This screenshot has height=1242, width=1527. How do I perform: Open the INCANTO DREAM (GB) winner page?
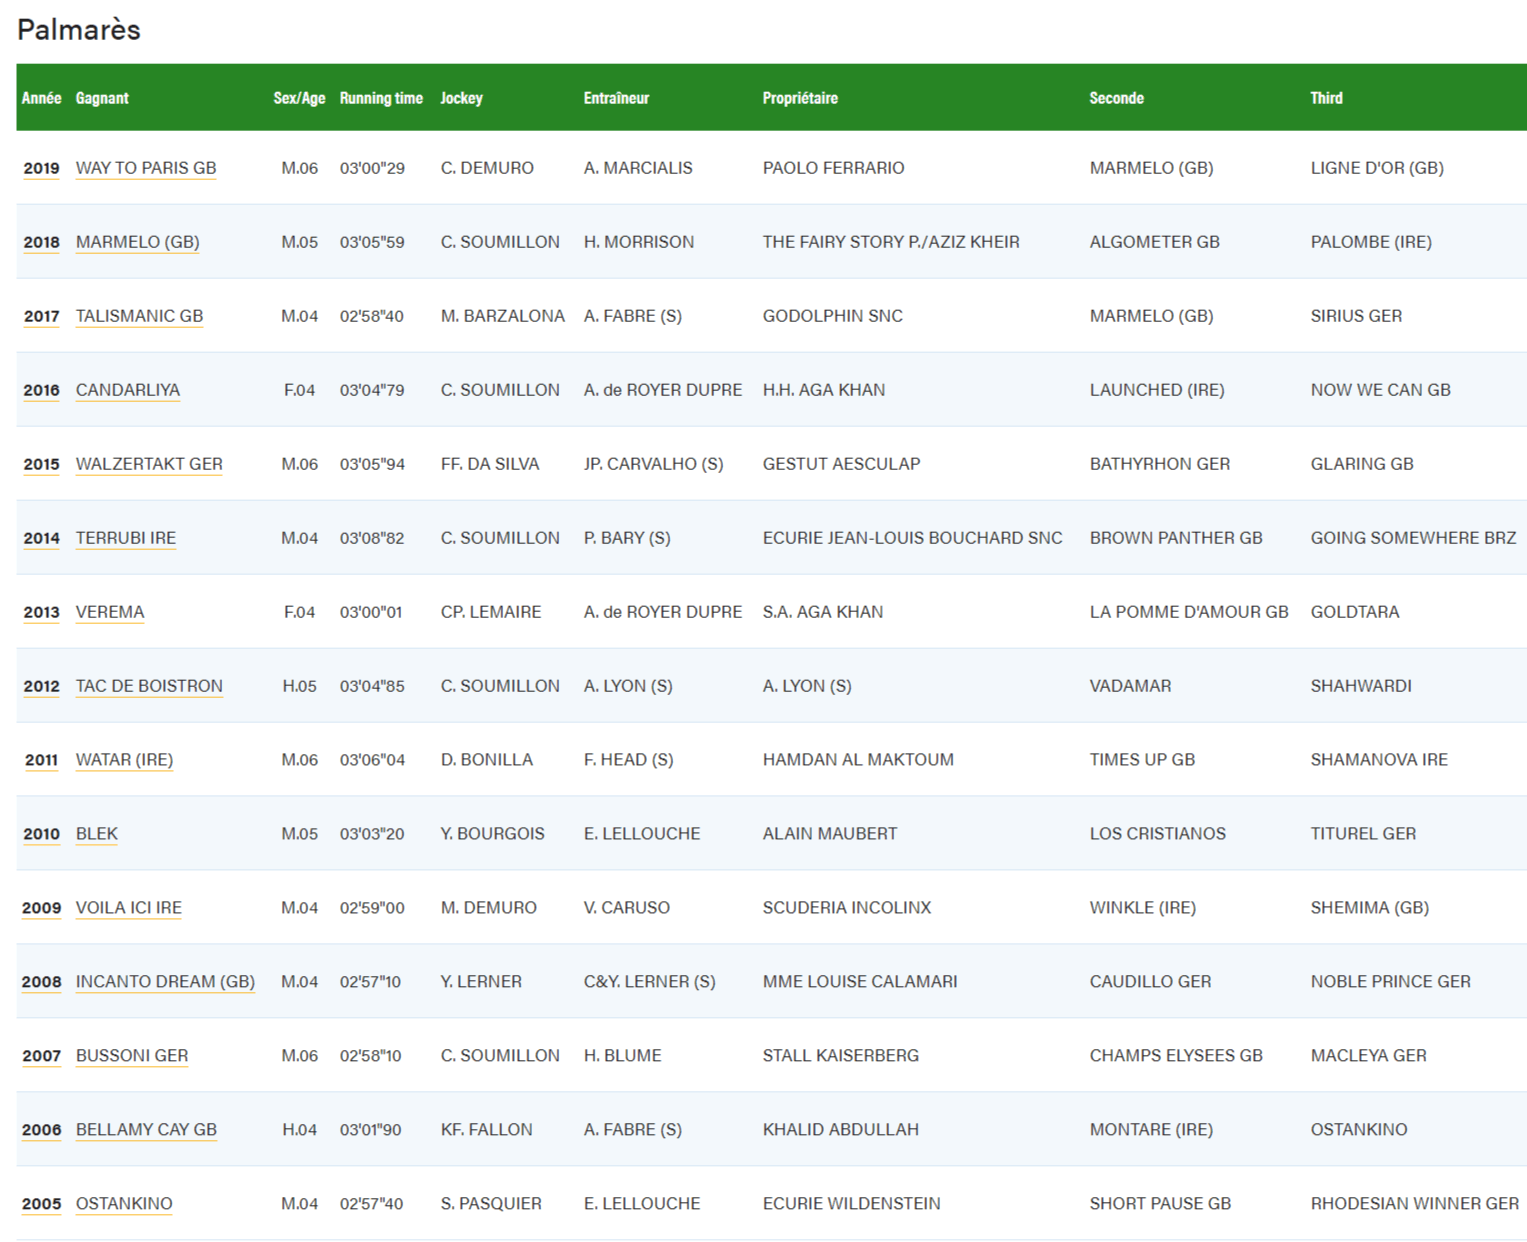point(165,981)
